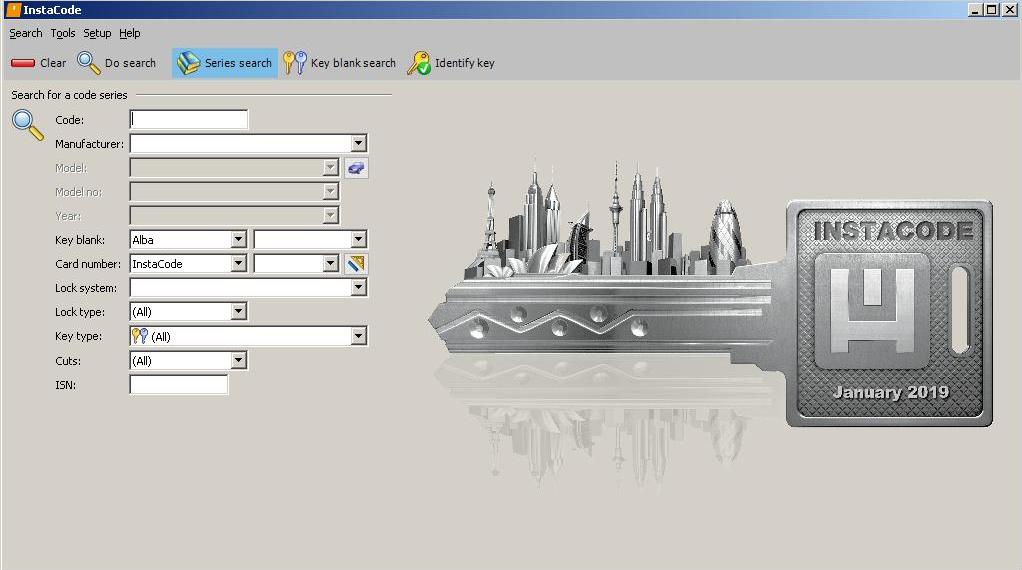Click the Do search magnifier icon
1022x570 pixels.
[x=89, y=63]
